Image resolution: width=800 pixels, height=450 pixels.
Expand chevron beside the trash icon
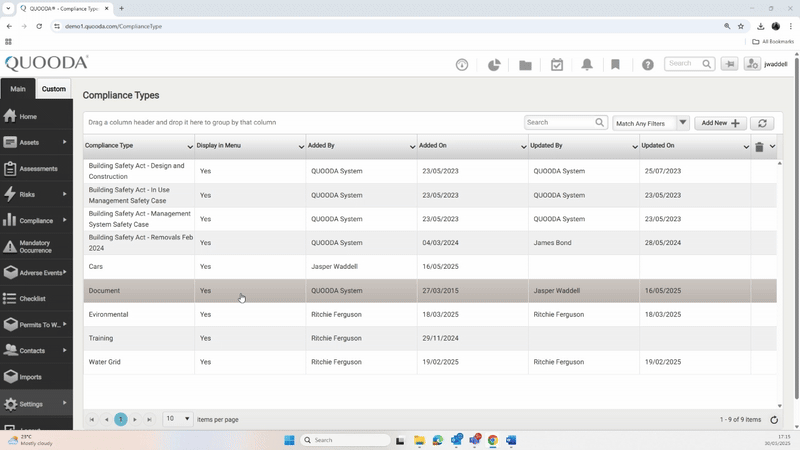tap(772, 146)
